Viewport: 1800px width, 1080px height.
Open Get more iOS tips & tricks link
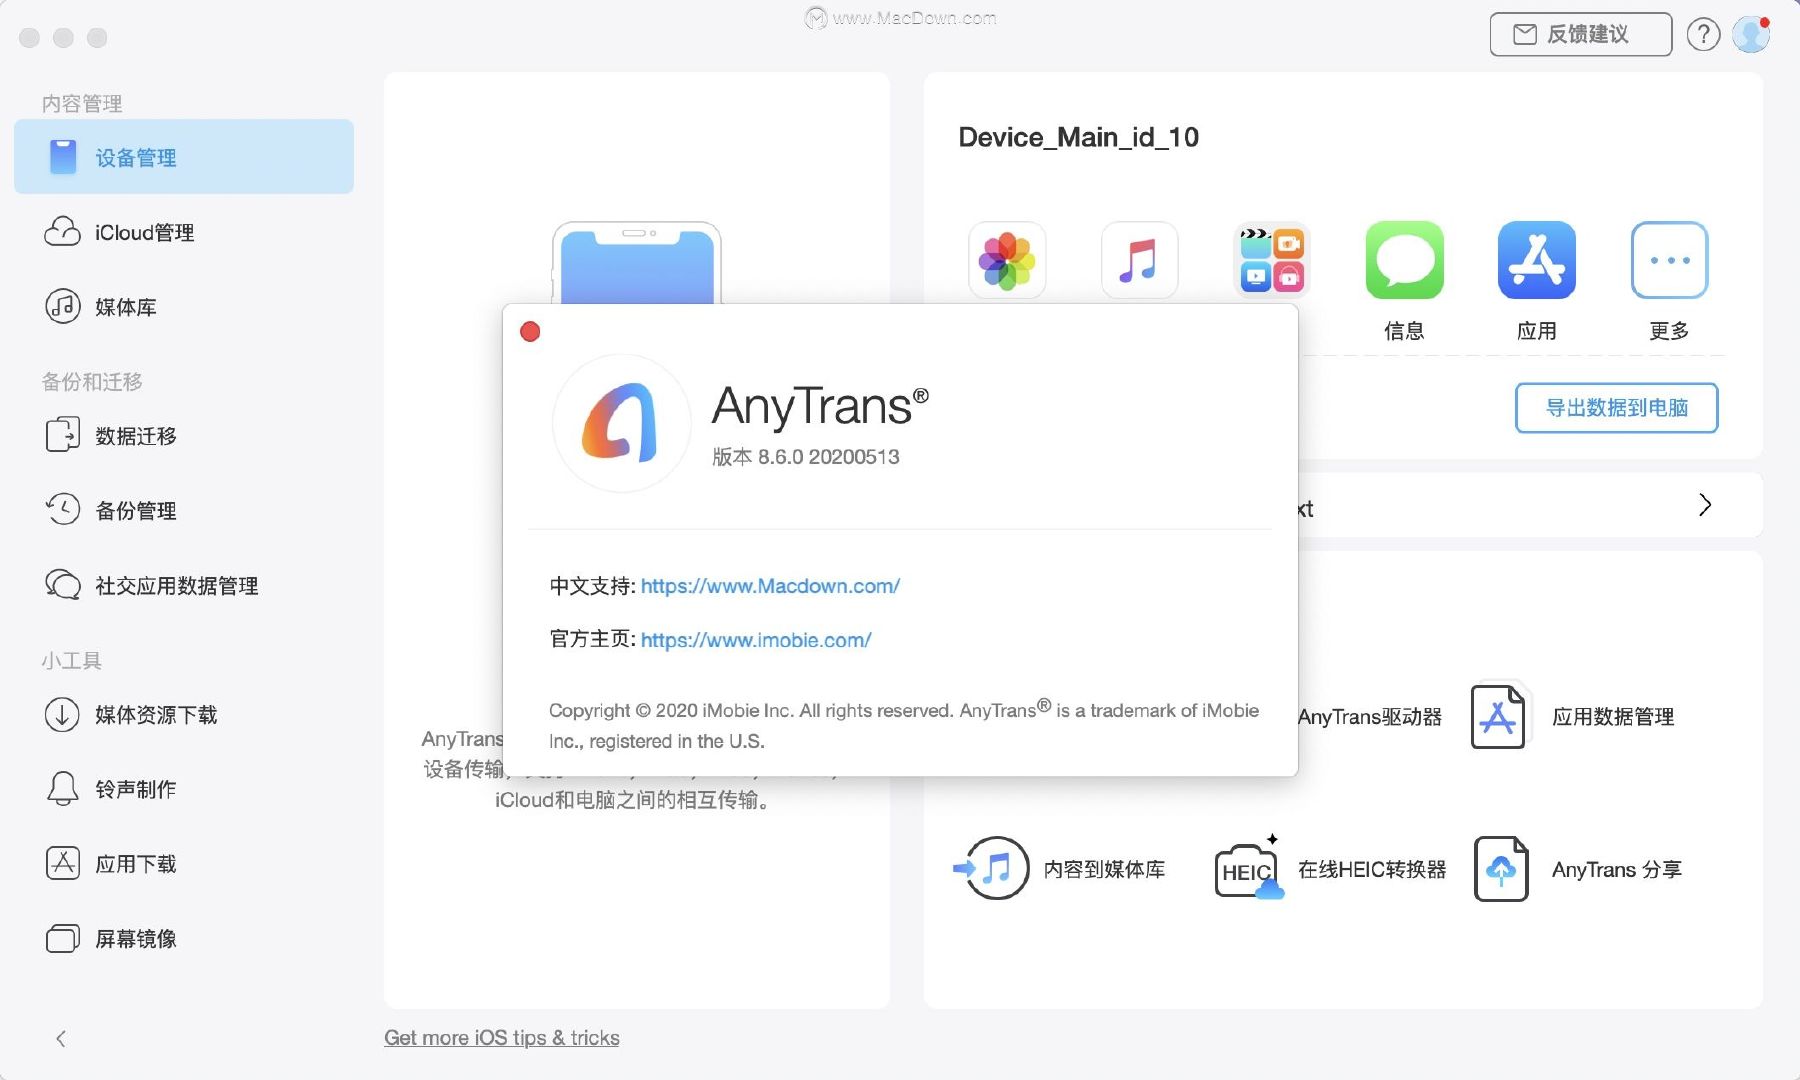point(502,1038)
